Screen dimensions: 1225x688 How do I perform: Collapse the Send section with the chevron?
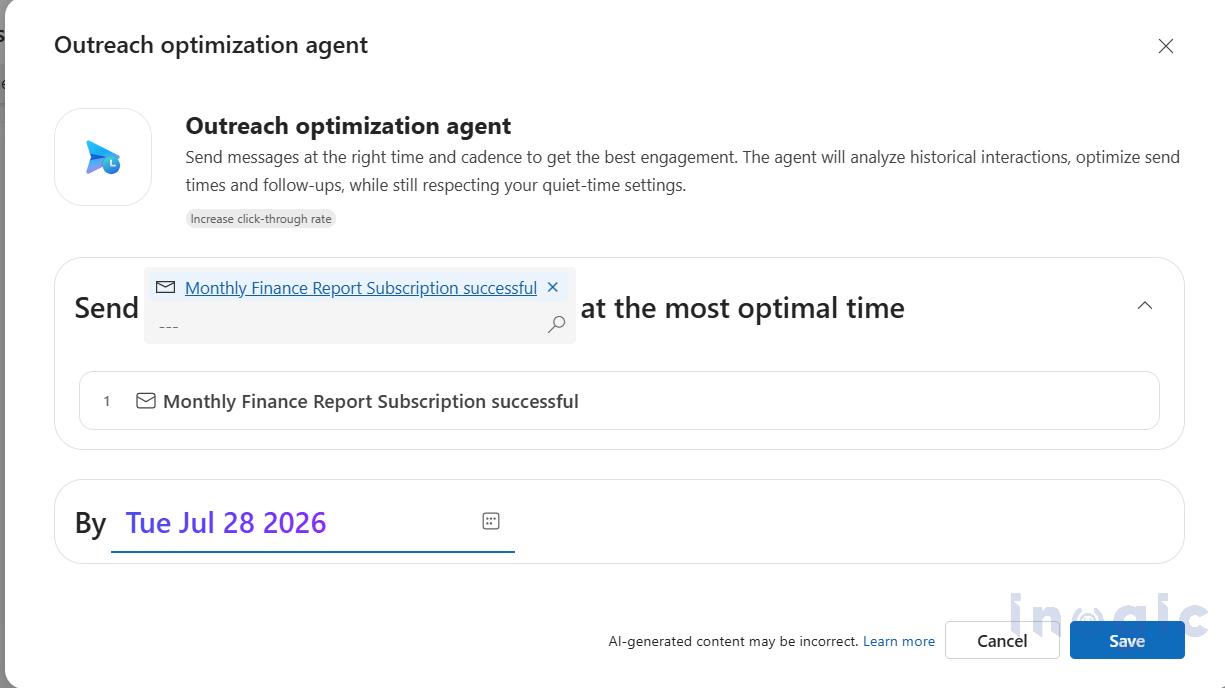click(x=1145, y=306)
